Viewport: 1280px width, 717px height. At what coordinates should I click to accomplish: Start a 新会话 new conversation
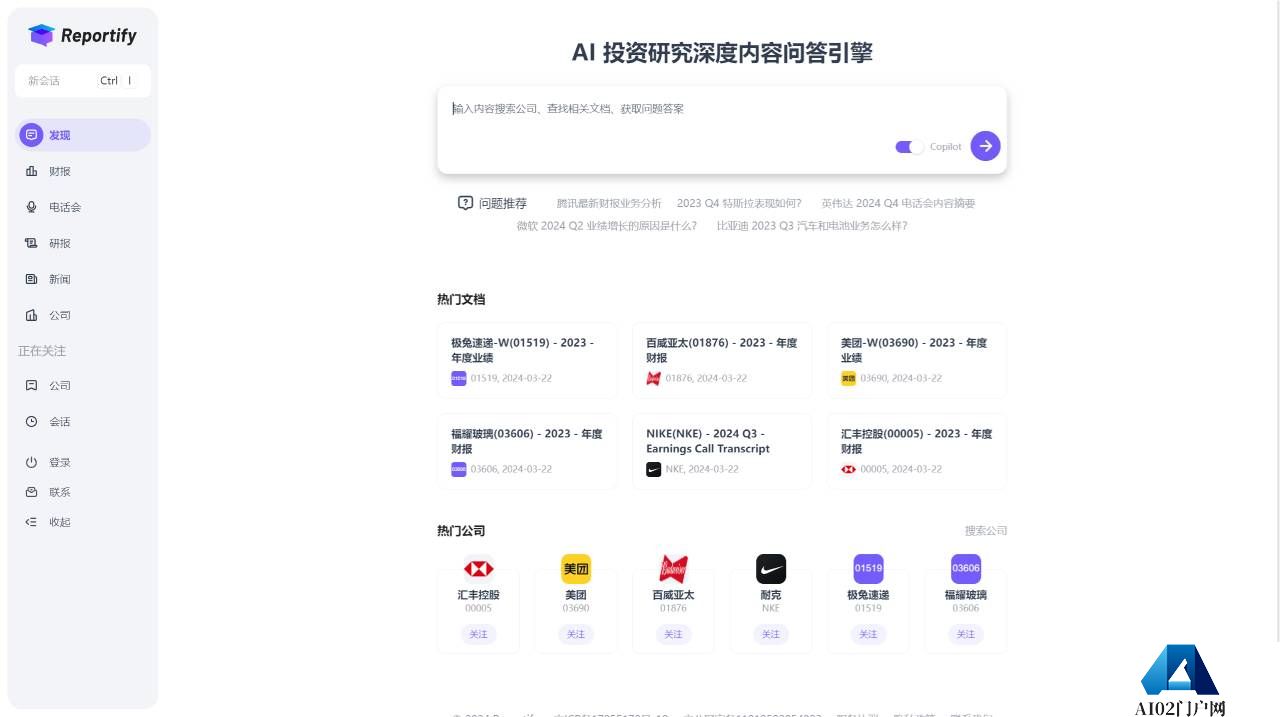(x=83, y=81)
